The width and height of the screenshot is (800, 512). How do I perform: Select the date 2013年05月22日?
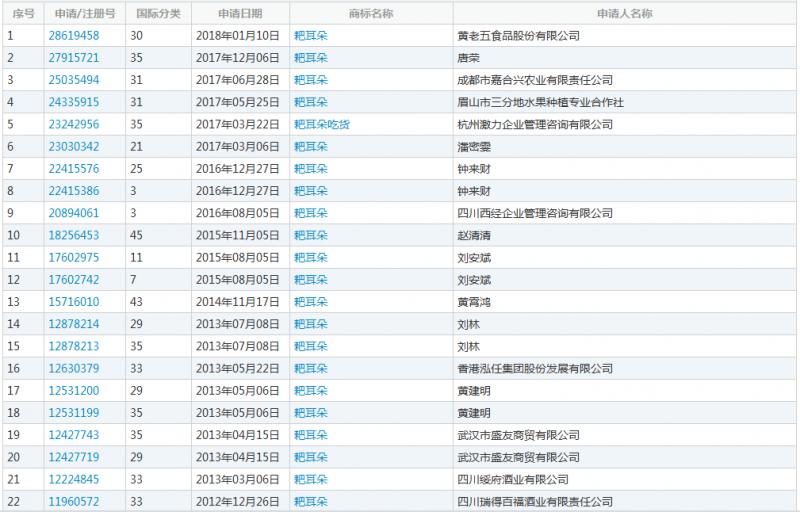[x=238, y=368]
